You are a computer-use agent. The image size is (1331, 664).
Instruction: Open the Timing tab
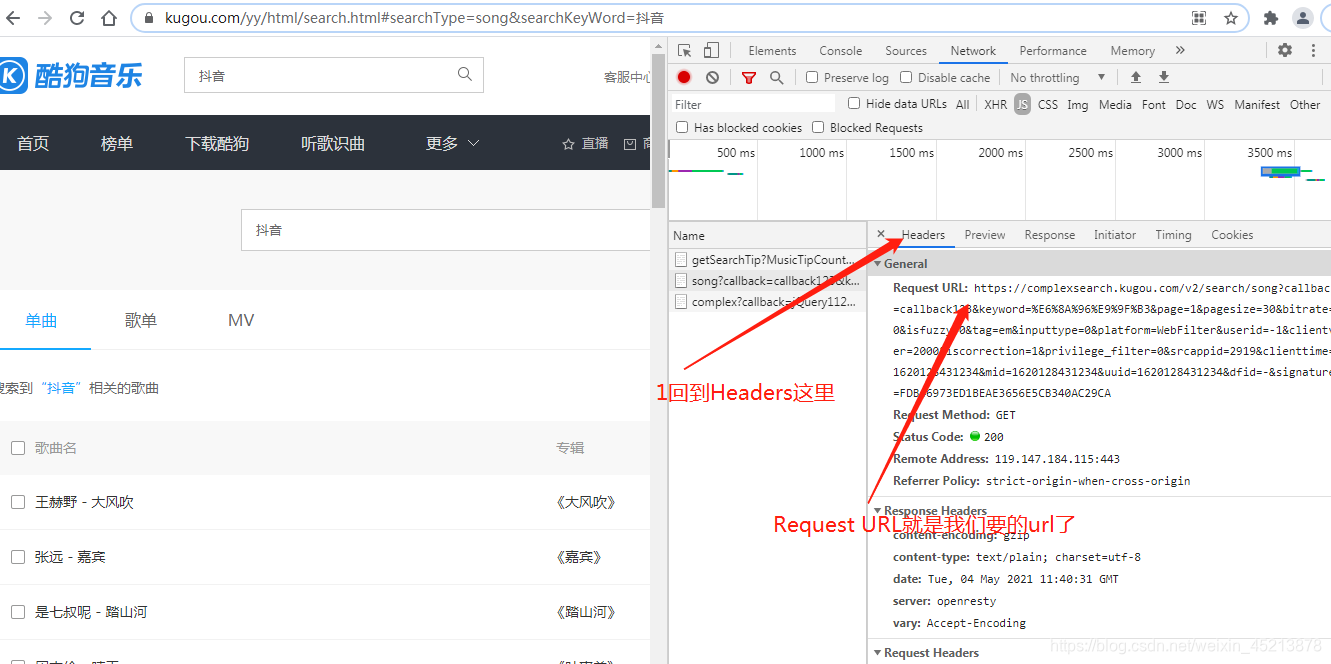(x=1173, y=235)
